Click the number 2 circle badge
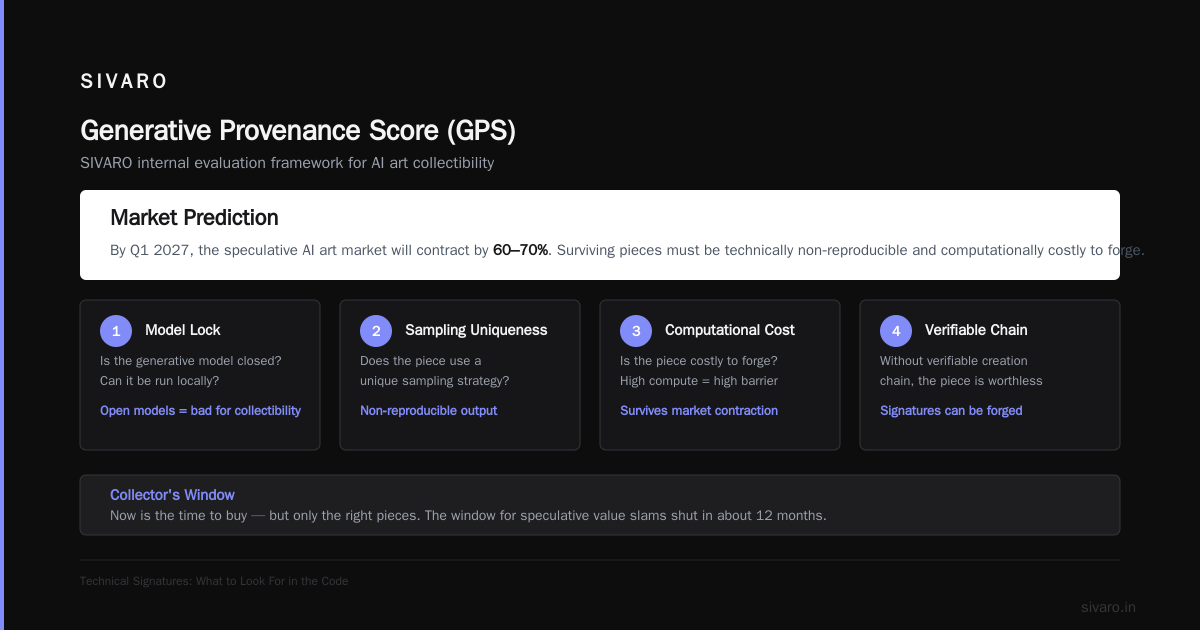This screenshot has width=1200, height=630. (x=376, y=331)
